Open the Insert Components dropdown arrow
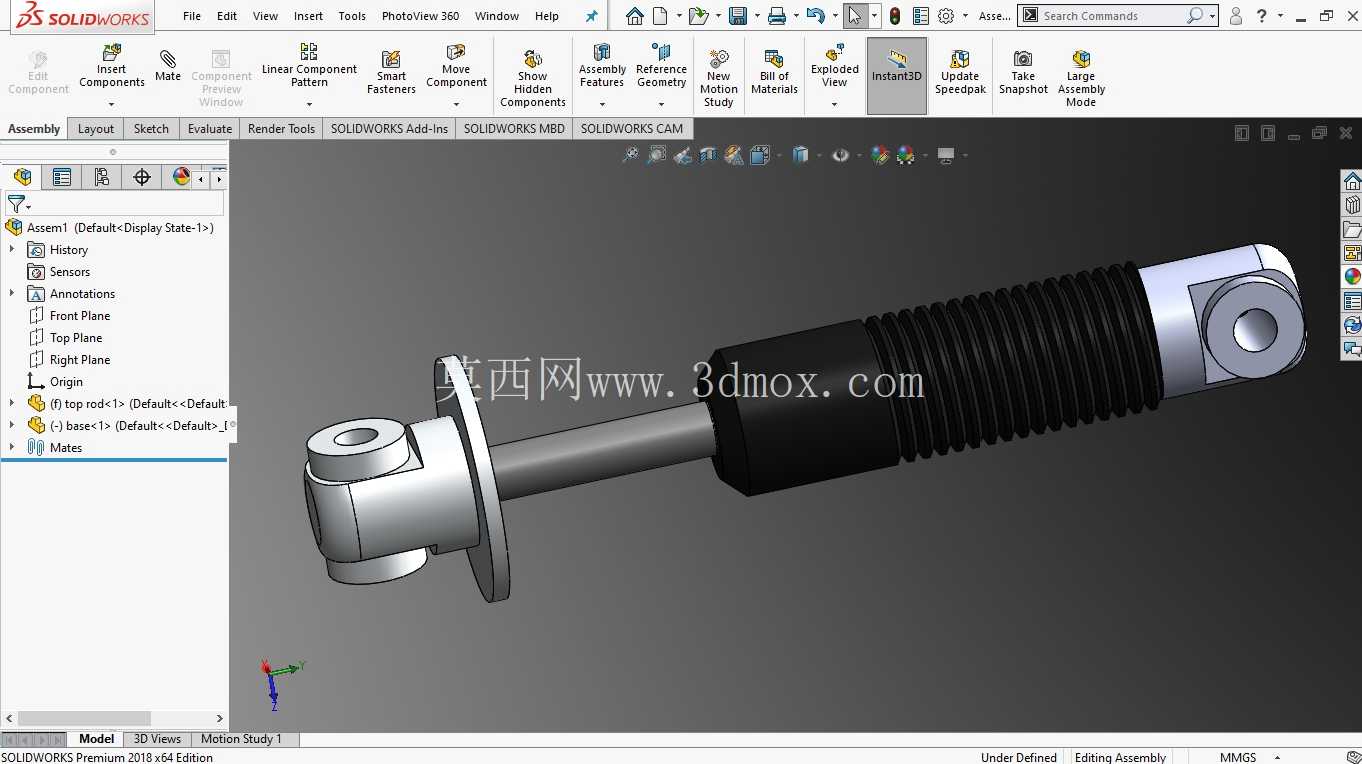1362x764 pixels. tap(112, 104)
